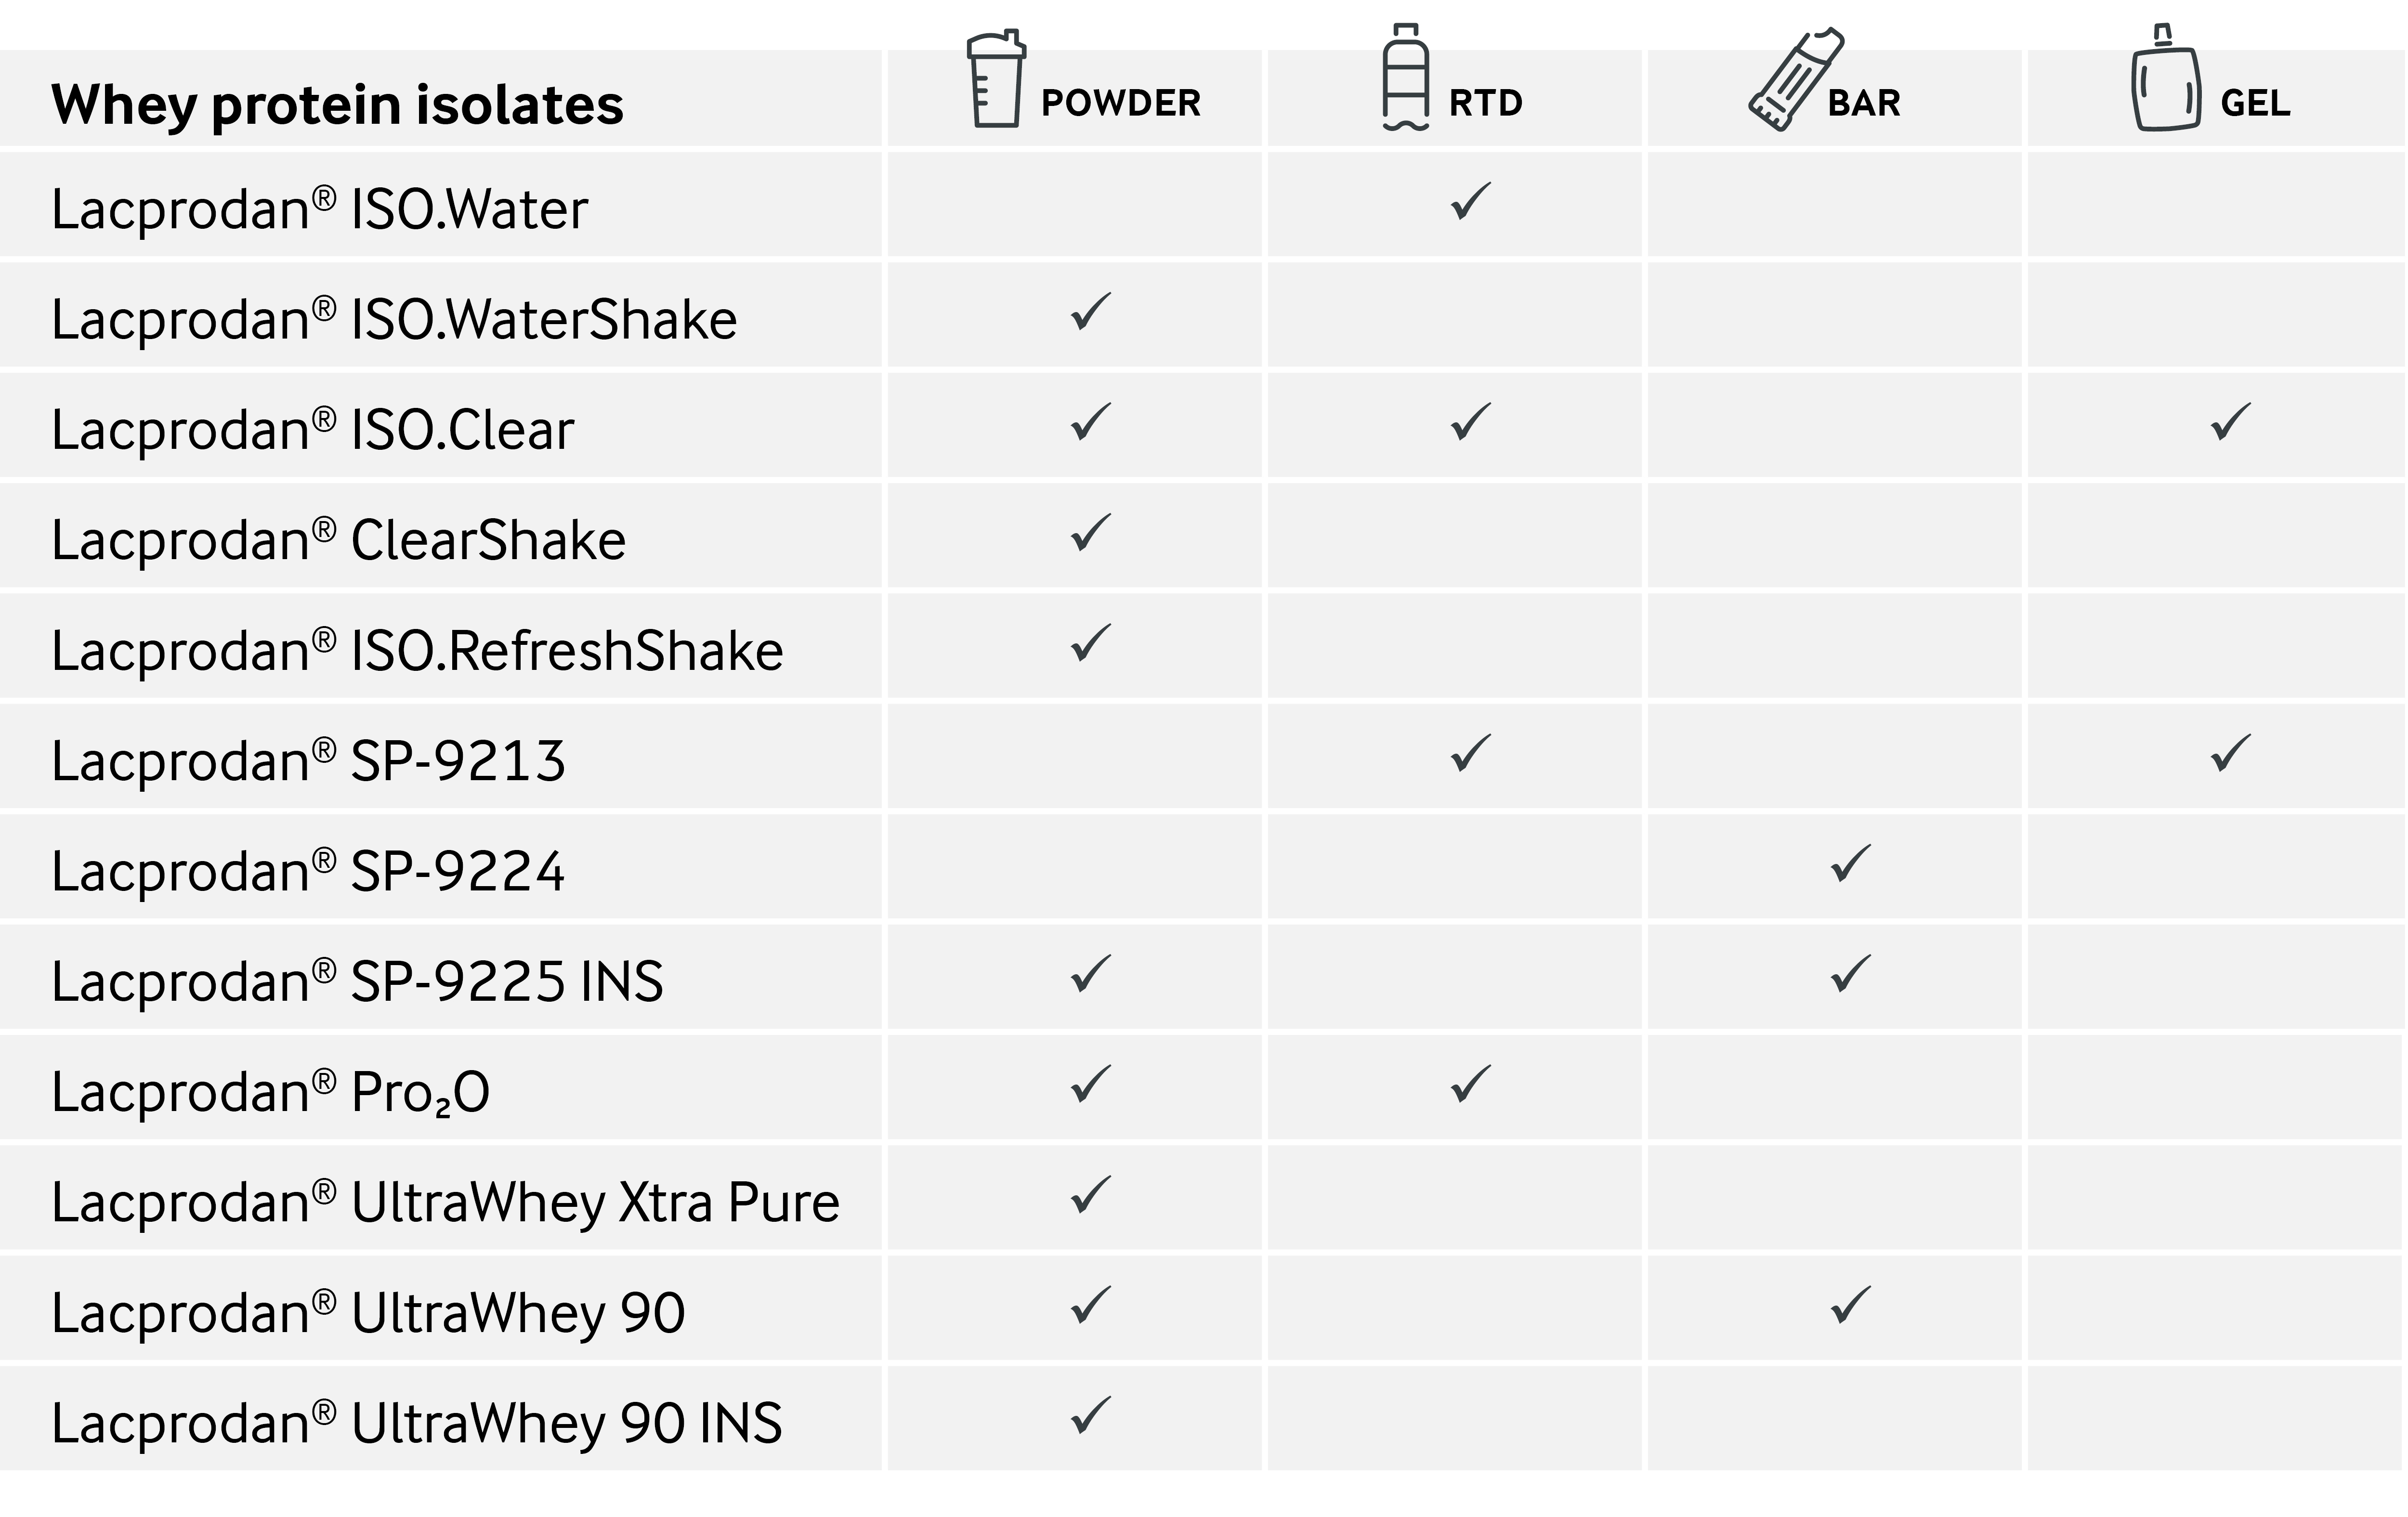Screen dimensions: 2408x1517
Task: Click ISO.WaterShake POWDER checkmark
Action: pyautogui.click(x=1090, y=312)
